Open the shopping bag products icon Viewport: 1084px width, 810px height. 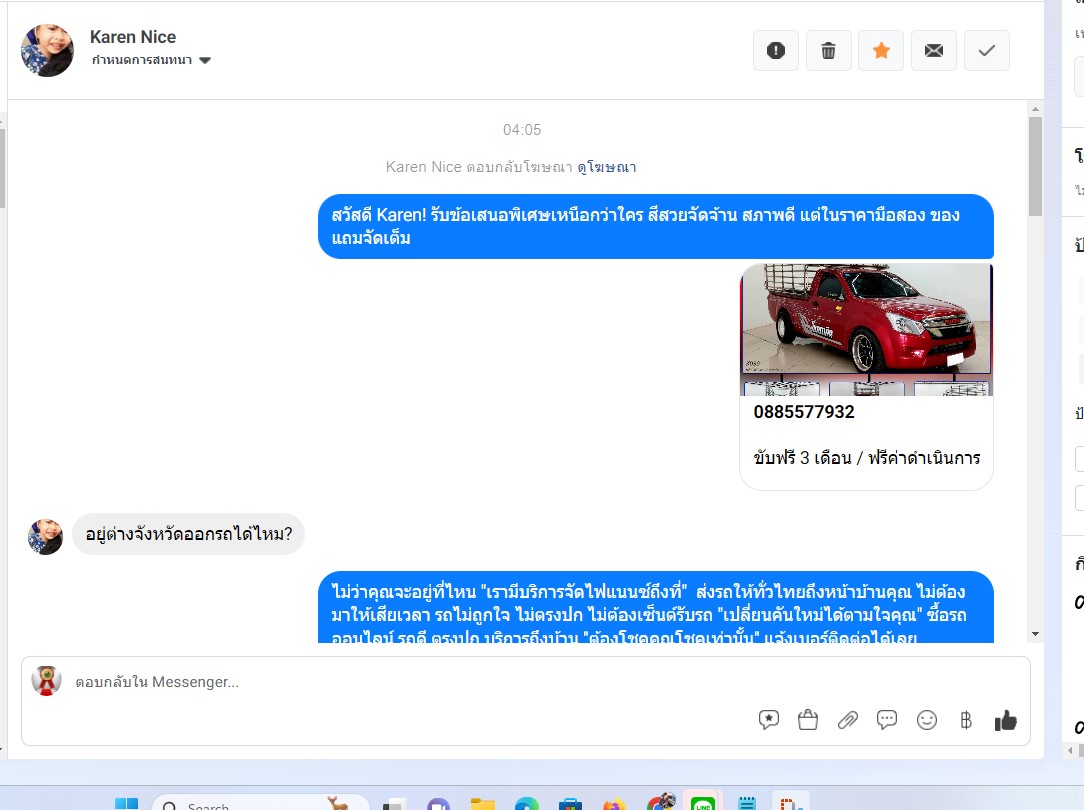click(807, 720)
